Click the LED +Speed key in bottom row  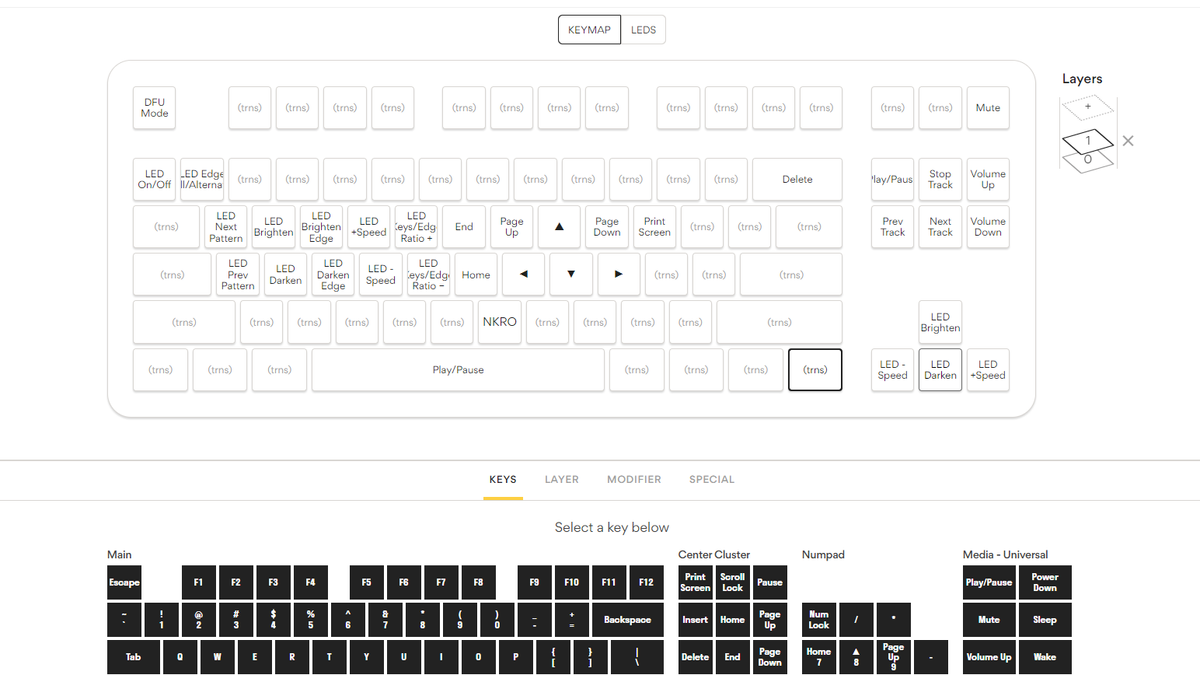987,369
